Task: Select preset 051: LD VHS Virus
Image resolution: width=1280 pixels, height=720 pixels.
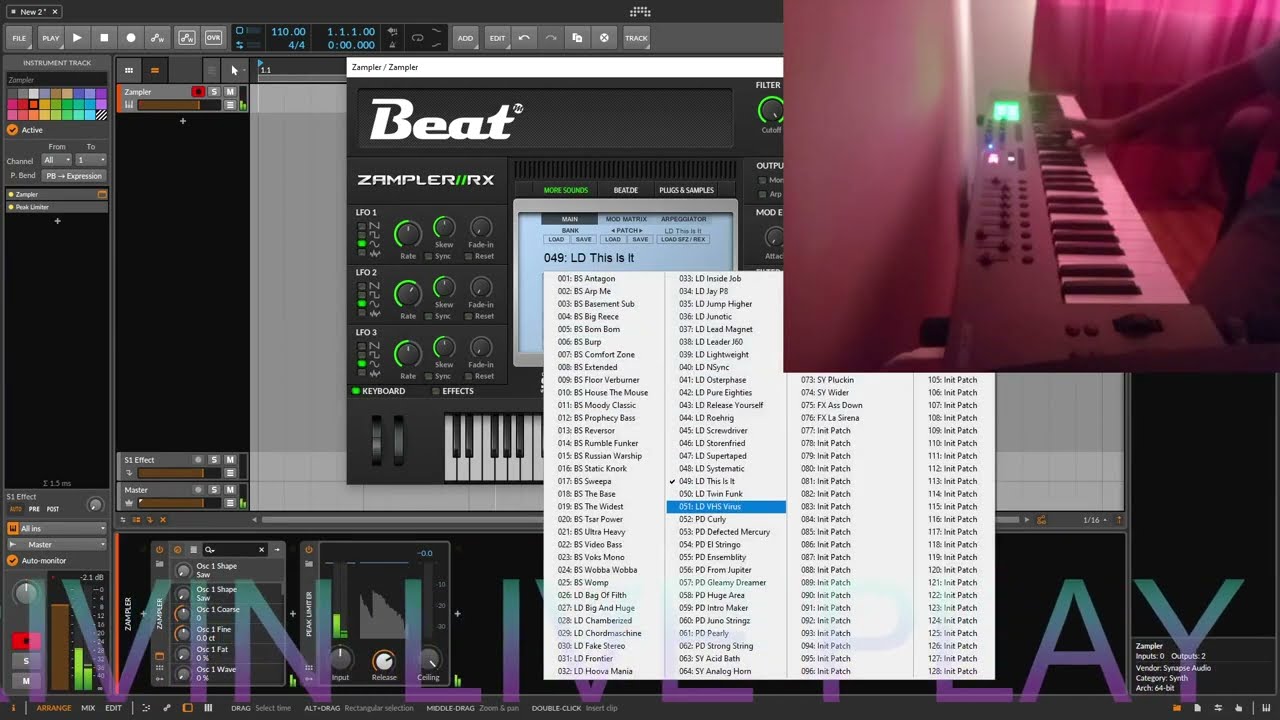Action: coord(726,507)
